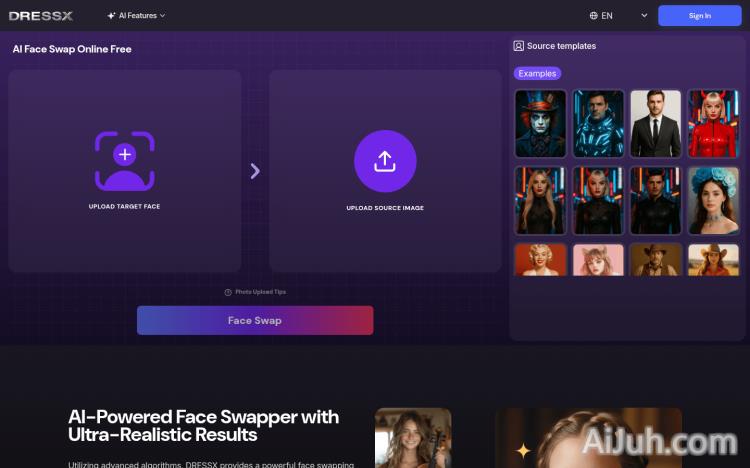Image resolution: width=750 pixels, height=468 pixels.
Task: Expand the EN language dropdown chevron
Action: click(x=644, y=16)
